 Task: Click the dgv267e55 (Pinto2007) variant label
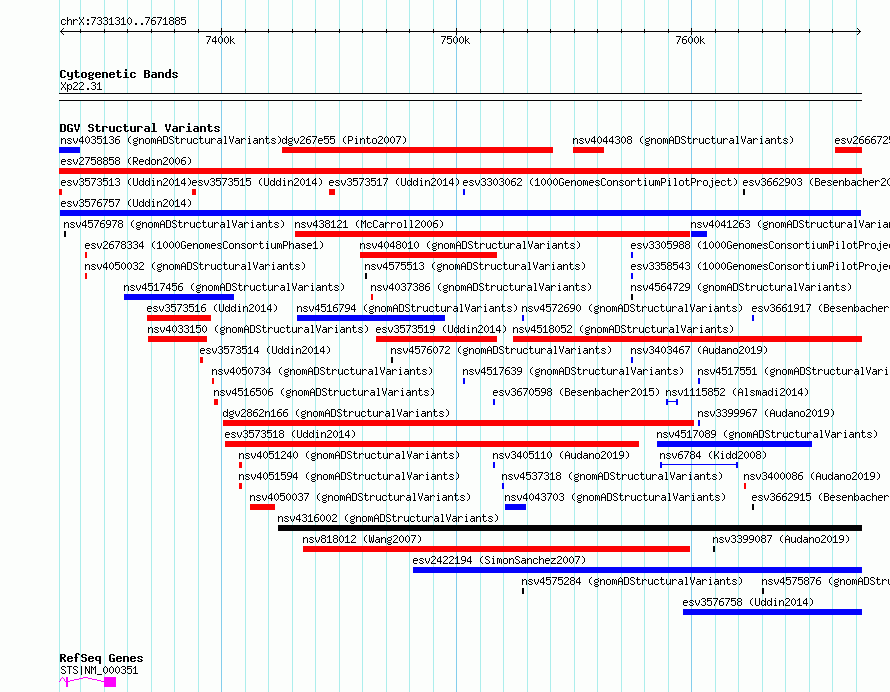pyautogui.click(x=345, y=140)
